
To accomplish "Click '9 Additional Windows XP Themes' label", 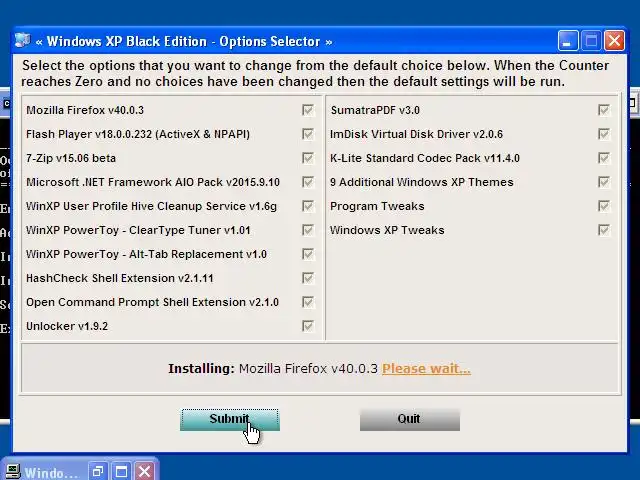I will (x=422, y=182).
